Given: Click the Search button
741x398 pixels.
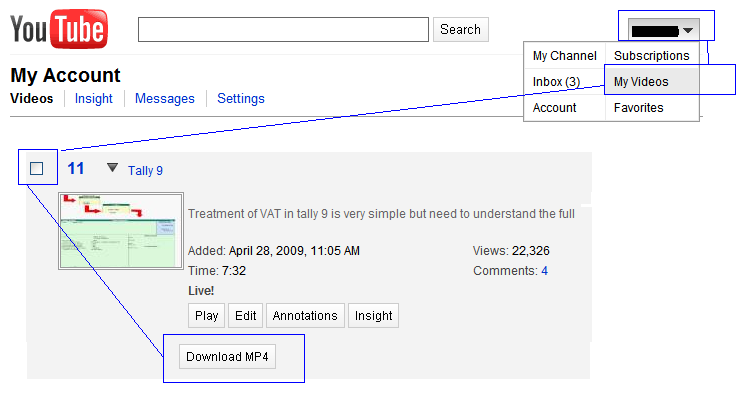Looking at the screenshot, I should pos(460,29).
